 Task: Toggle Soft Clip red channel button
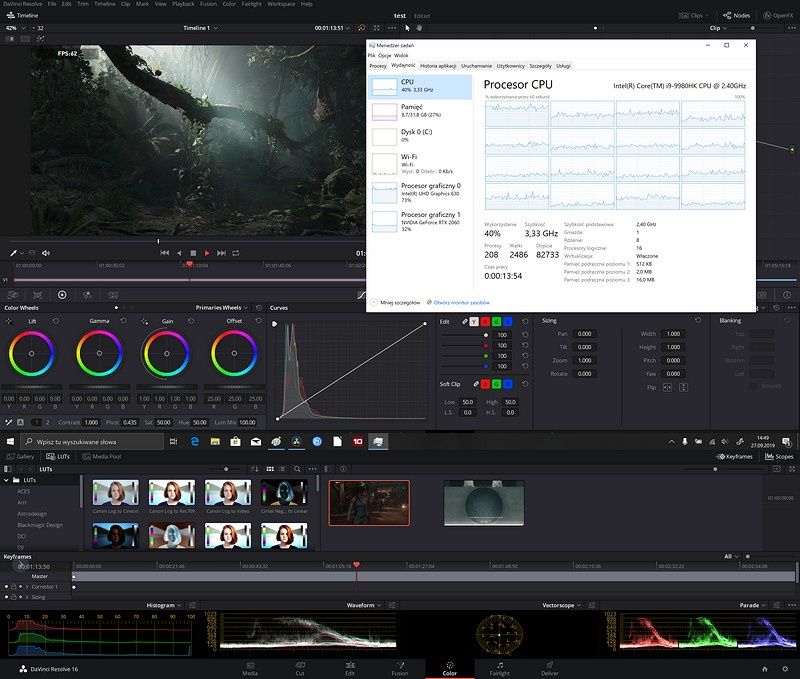click(485, 384)
